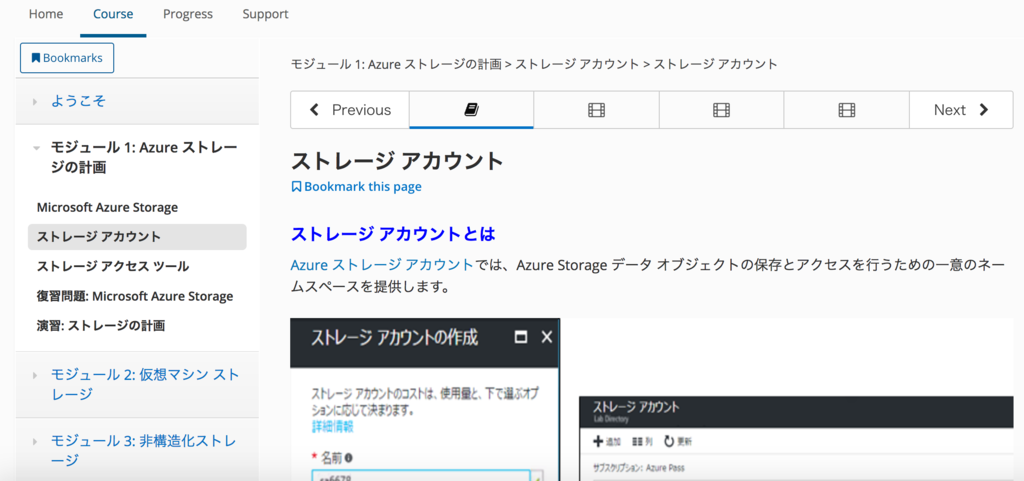
Task: Open 復習問題: Microsoft Azure Storage item
Action: click(x=135, y=296)
